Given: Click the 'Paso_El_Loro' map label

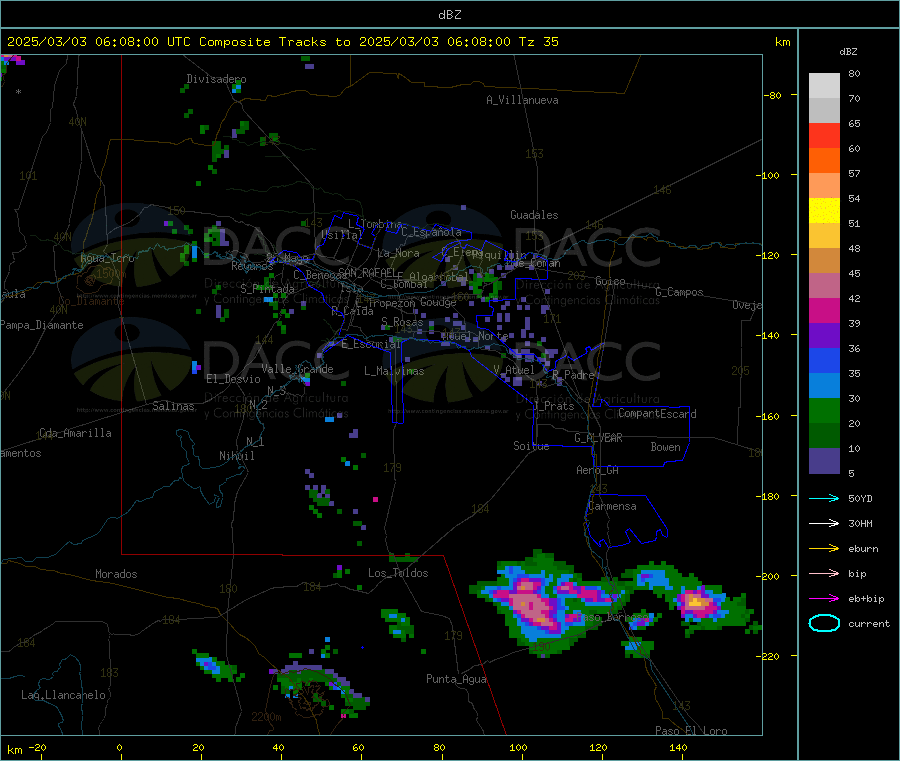Looking at the screenshot, I should coord(691,731).
